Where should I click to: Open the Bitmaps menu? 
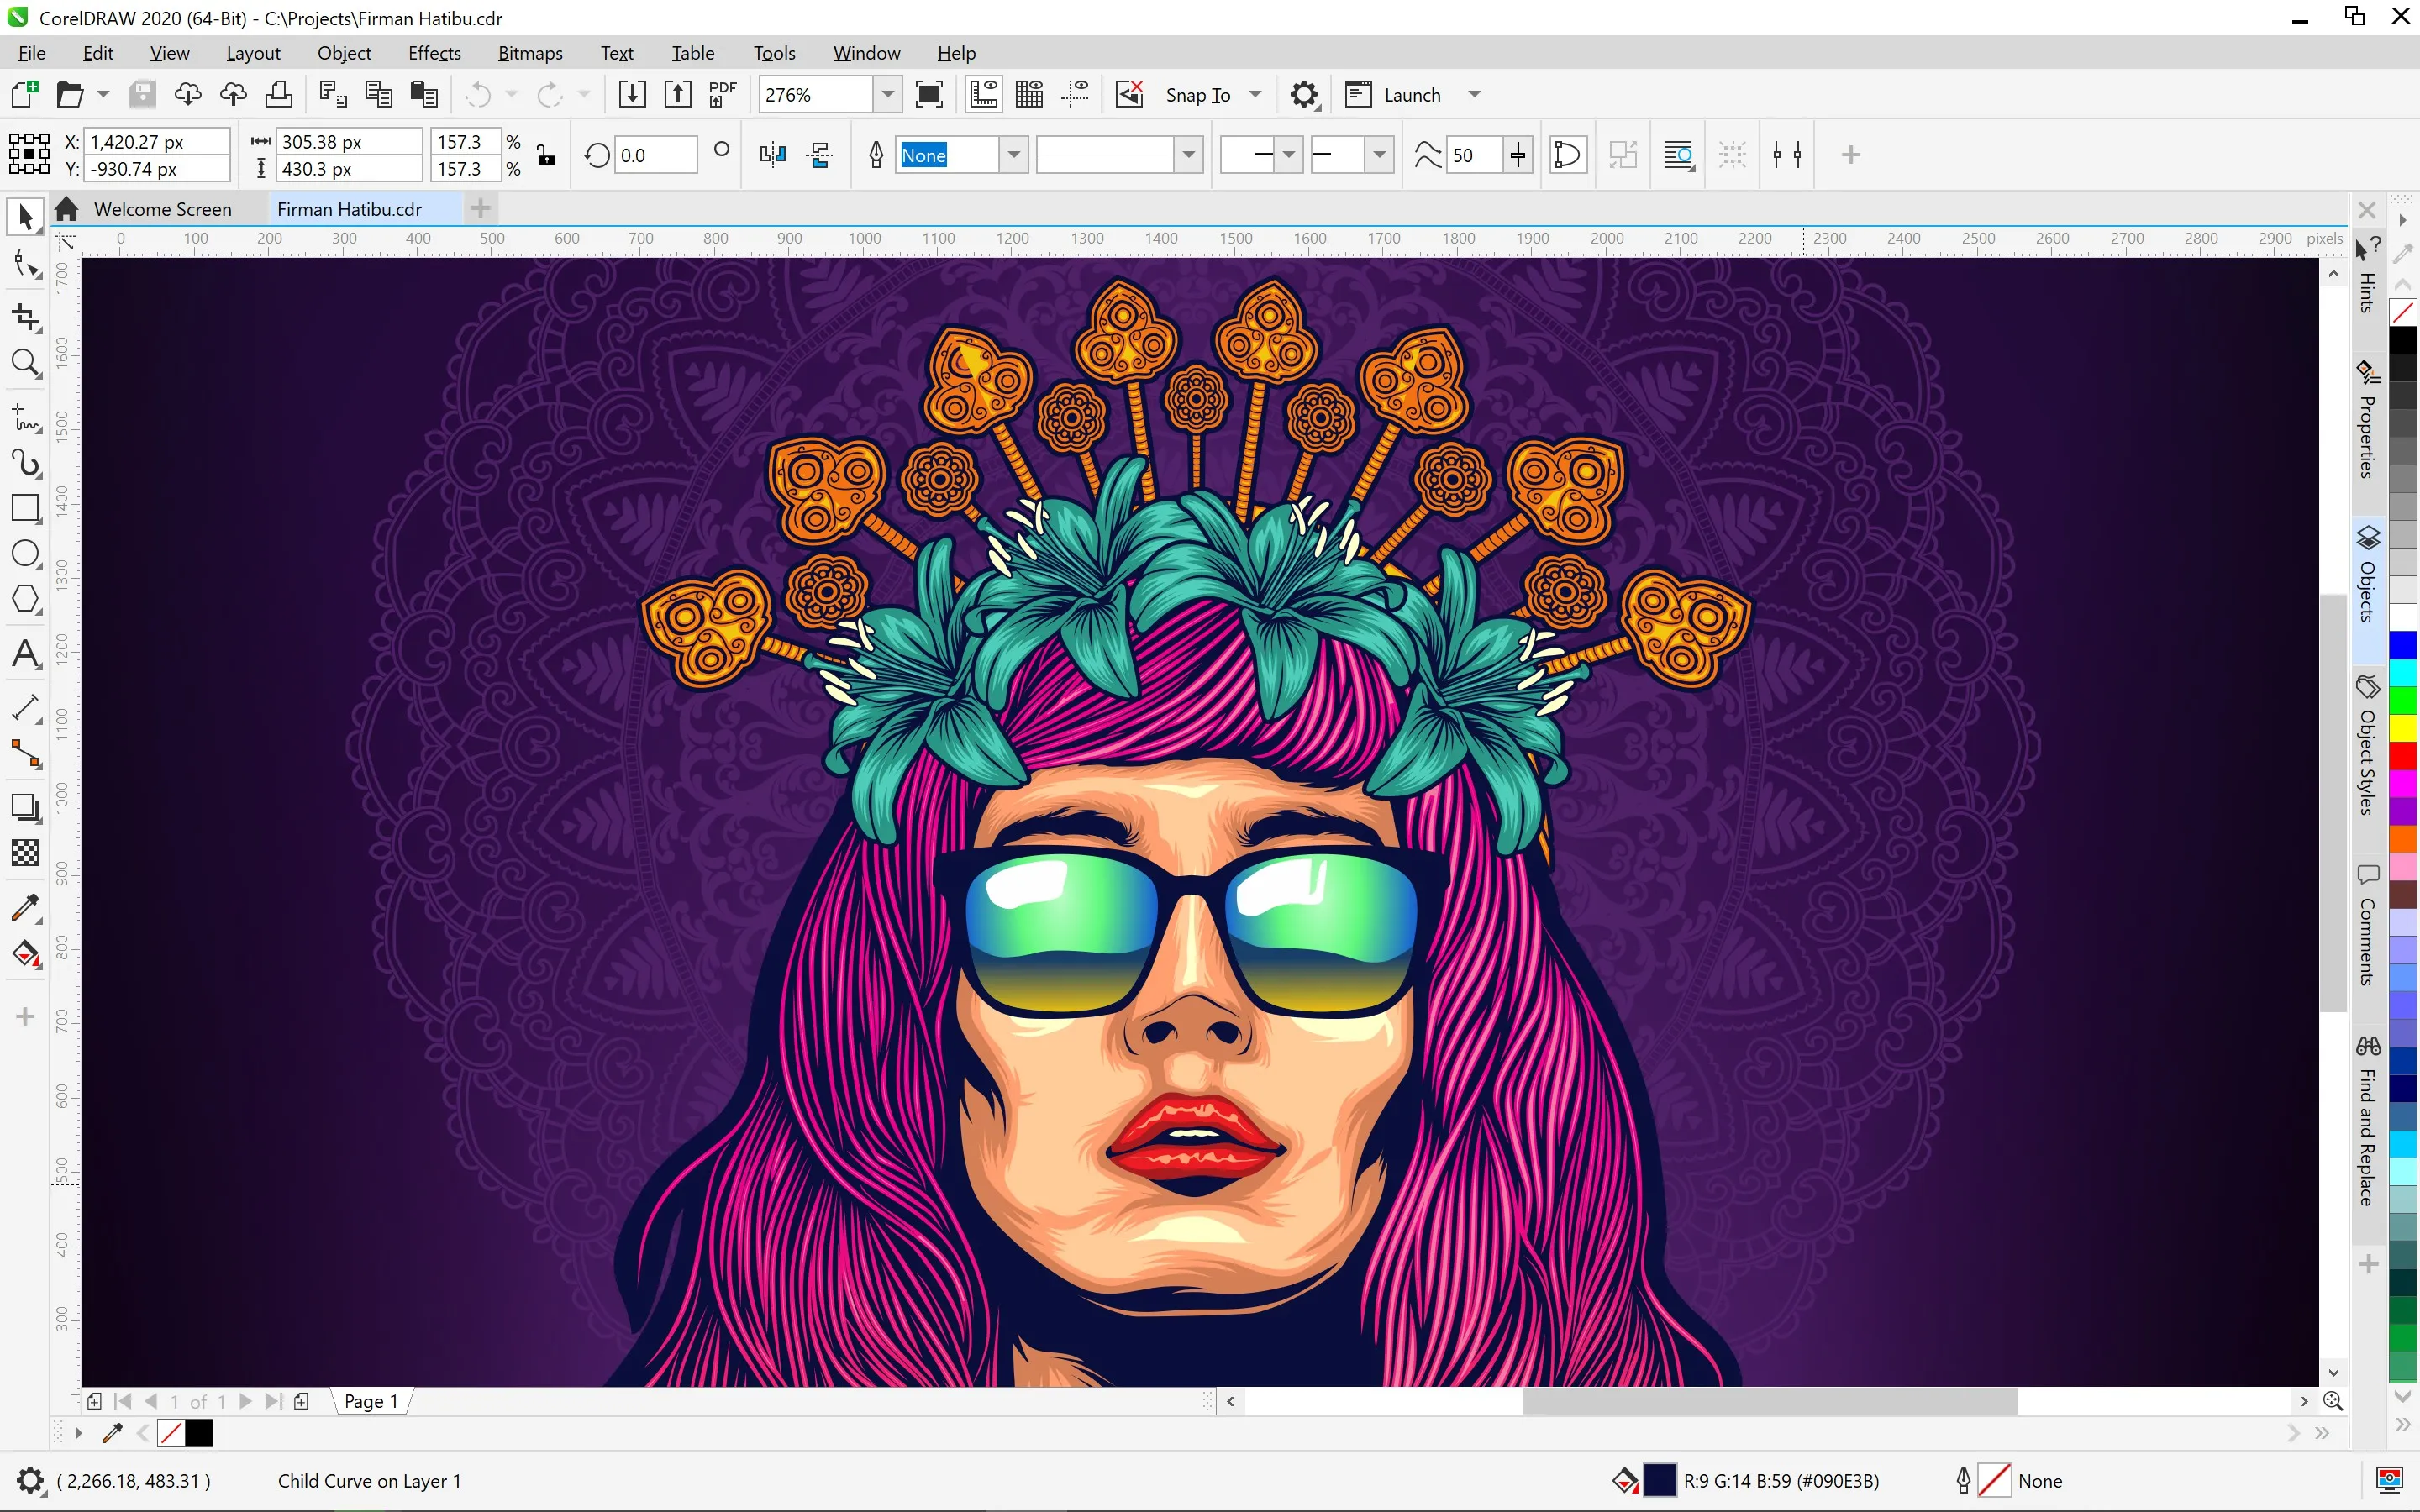point(528,52)
